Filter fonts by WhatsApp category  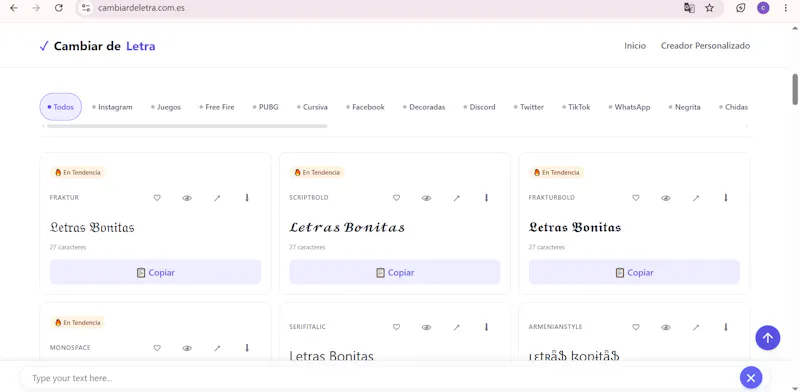[x=629, y=107]
